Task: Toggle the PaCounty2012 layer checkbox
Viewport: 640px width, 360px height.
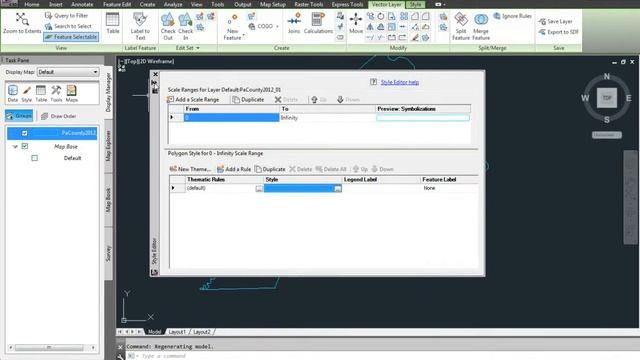Action: pyautogui.click(x=24, y=133)
